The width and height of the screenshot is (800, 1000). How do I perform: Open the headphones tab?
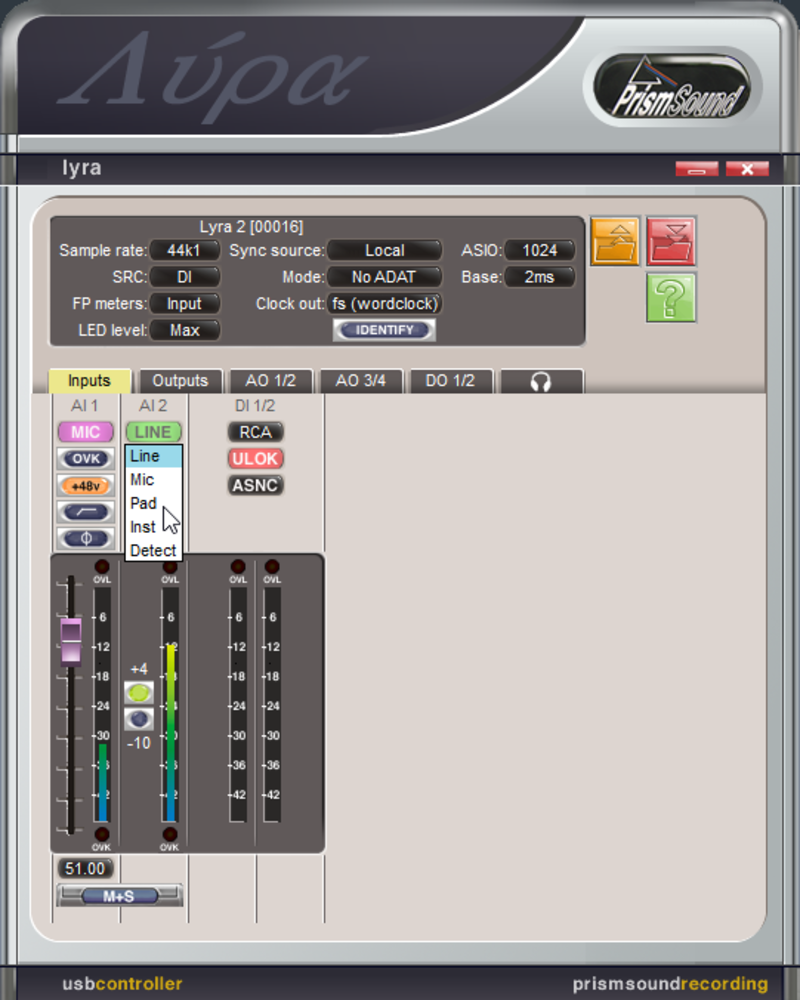[541, 381]
